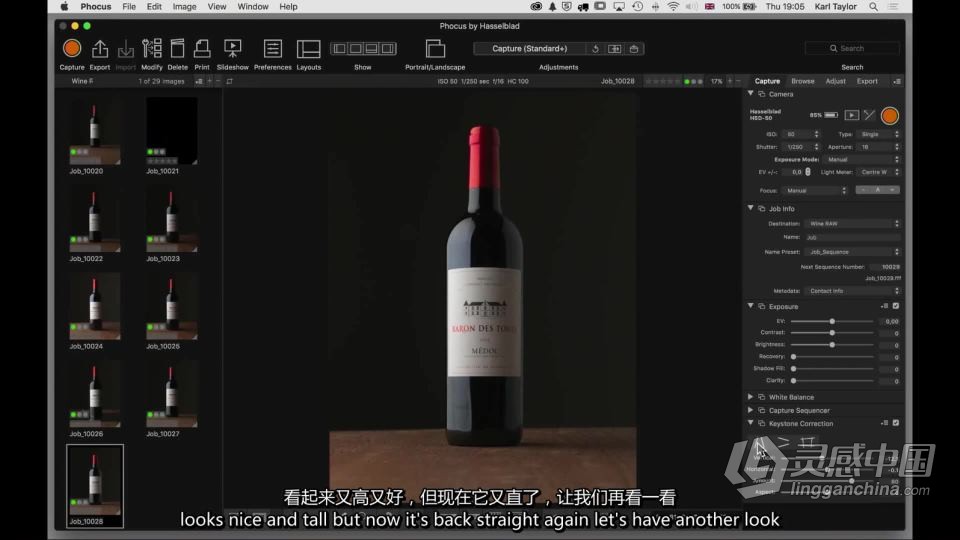Expand the Capture Sequencer section
Screen dimensions: 960x540
coord(751,410)
